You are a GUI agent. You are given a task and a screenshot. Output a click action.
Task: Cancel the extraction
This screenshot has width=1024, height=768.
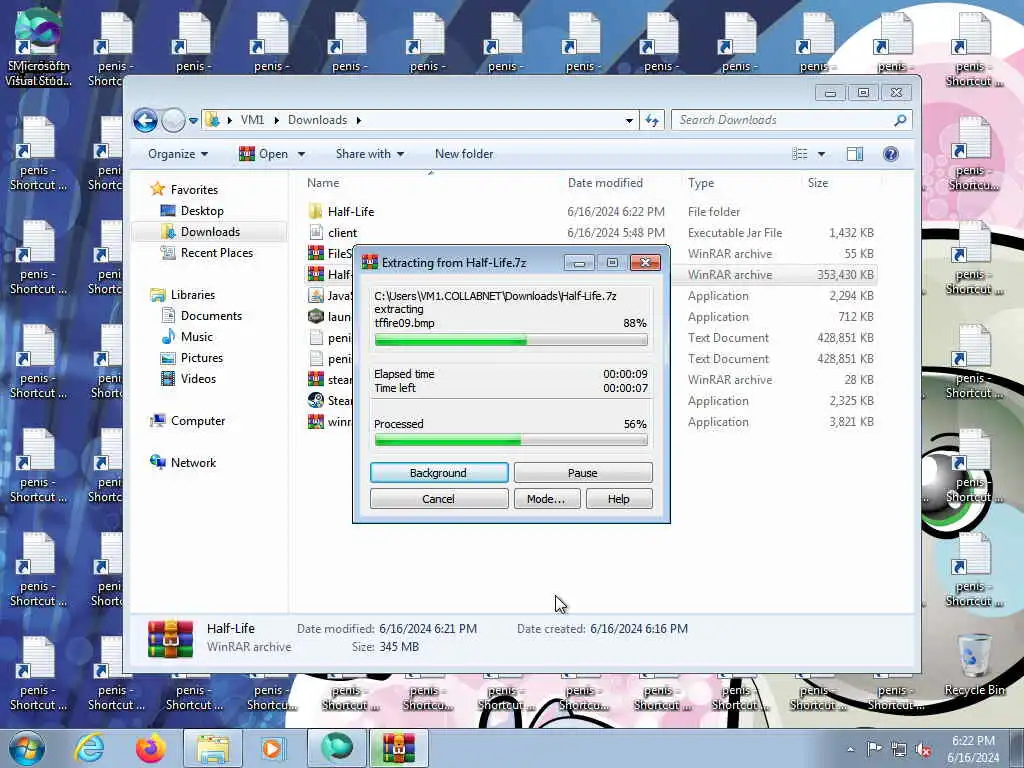(439, 499)
